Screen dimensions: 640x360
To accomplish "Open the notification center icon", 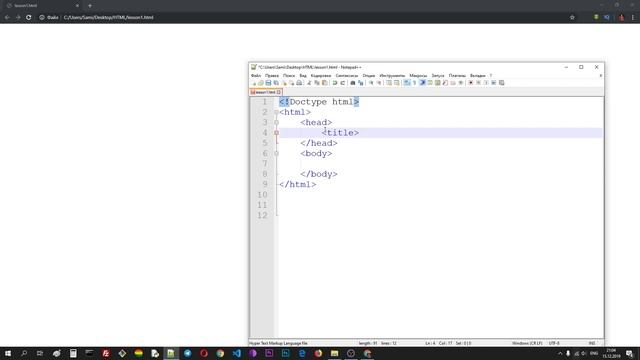I will (630, 353).
